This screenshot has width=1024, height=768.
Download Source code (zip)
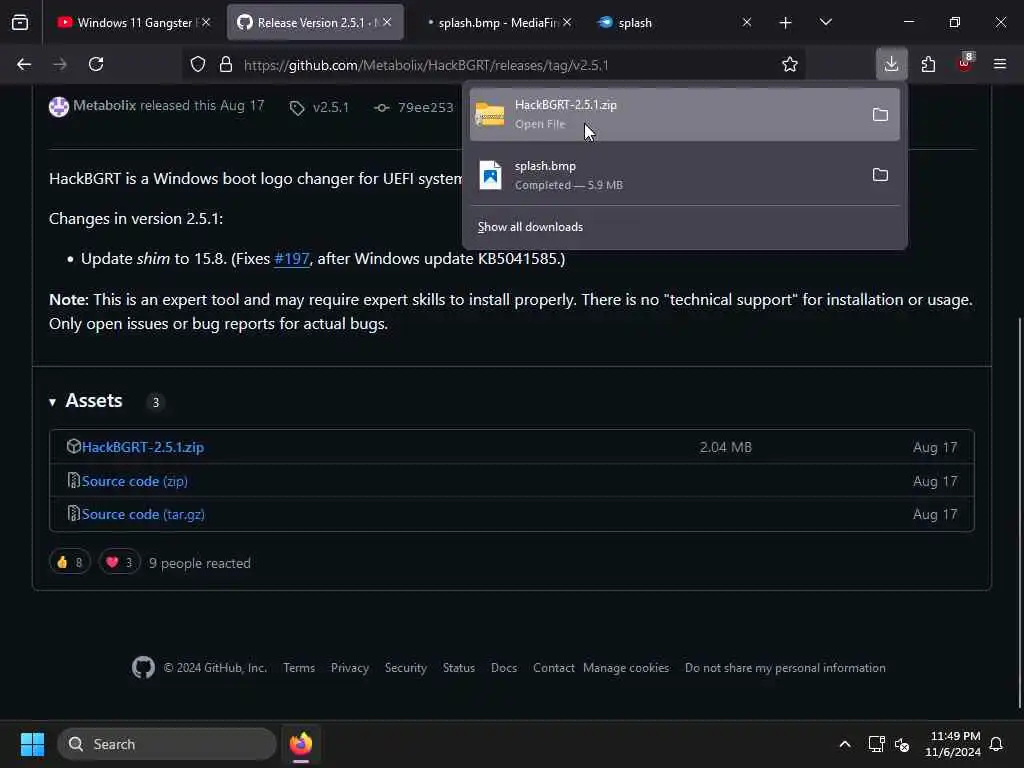[x=135, y=481]
